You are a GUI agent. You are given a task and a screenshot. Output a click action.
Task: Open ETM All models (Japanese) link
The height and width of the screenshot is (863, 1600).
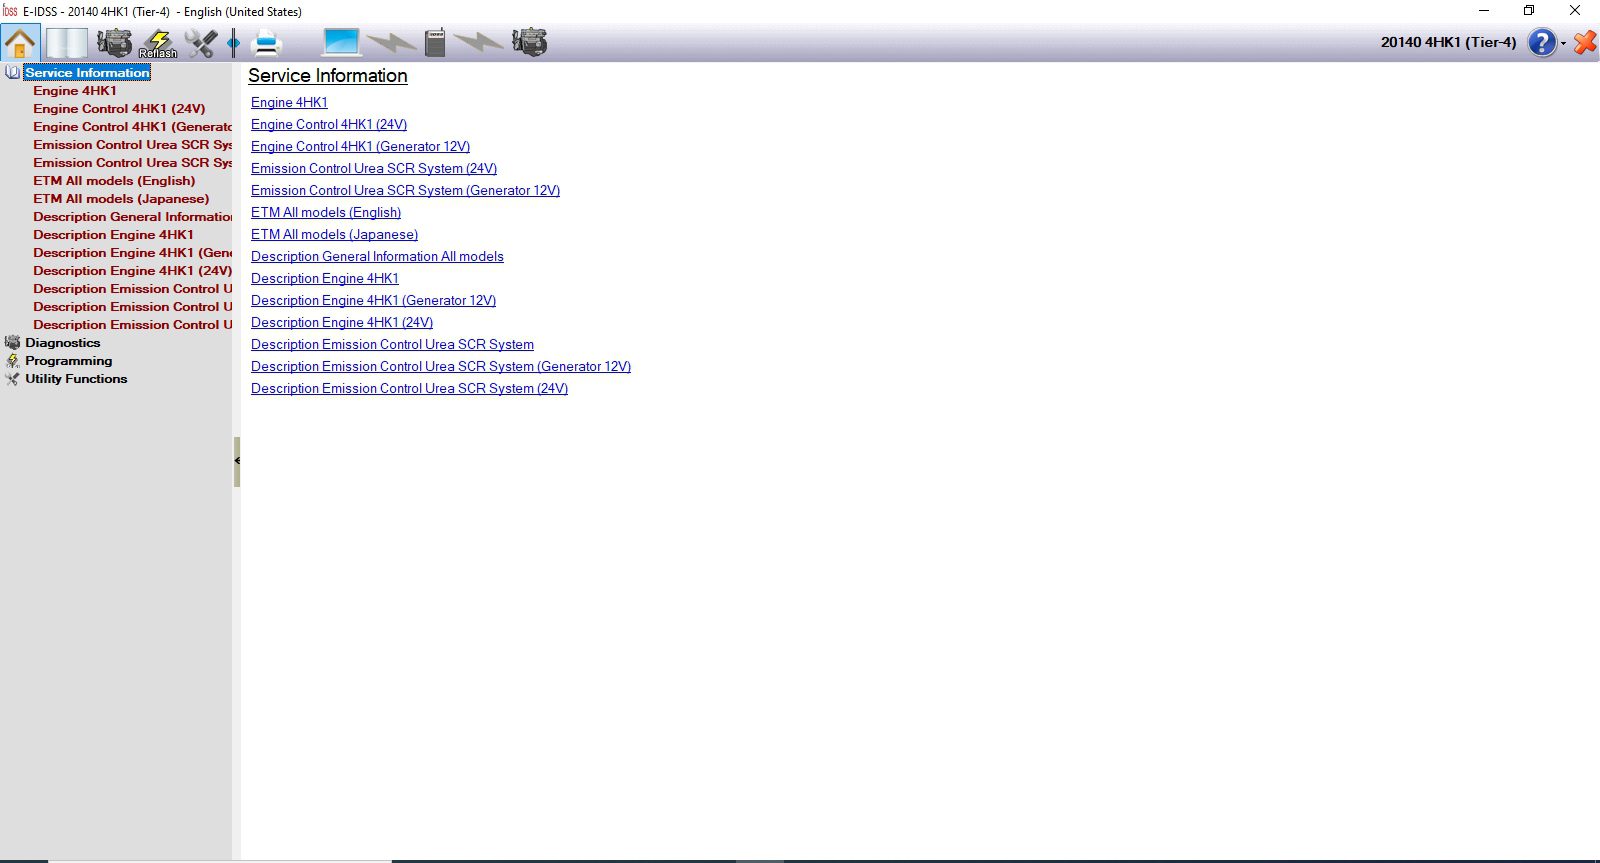(x=334, y=234)
